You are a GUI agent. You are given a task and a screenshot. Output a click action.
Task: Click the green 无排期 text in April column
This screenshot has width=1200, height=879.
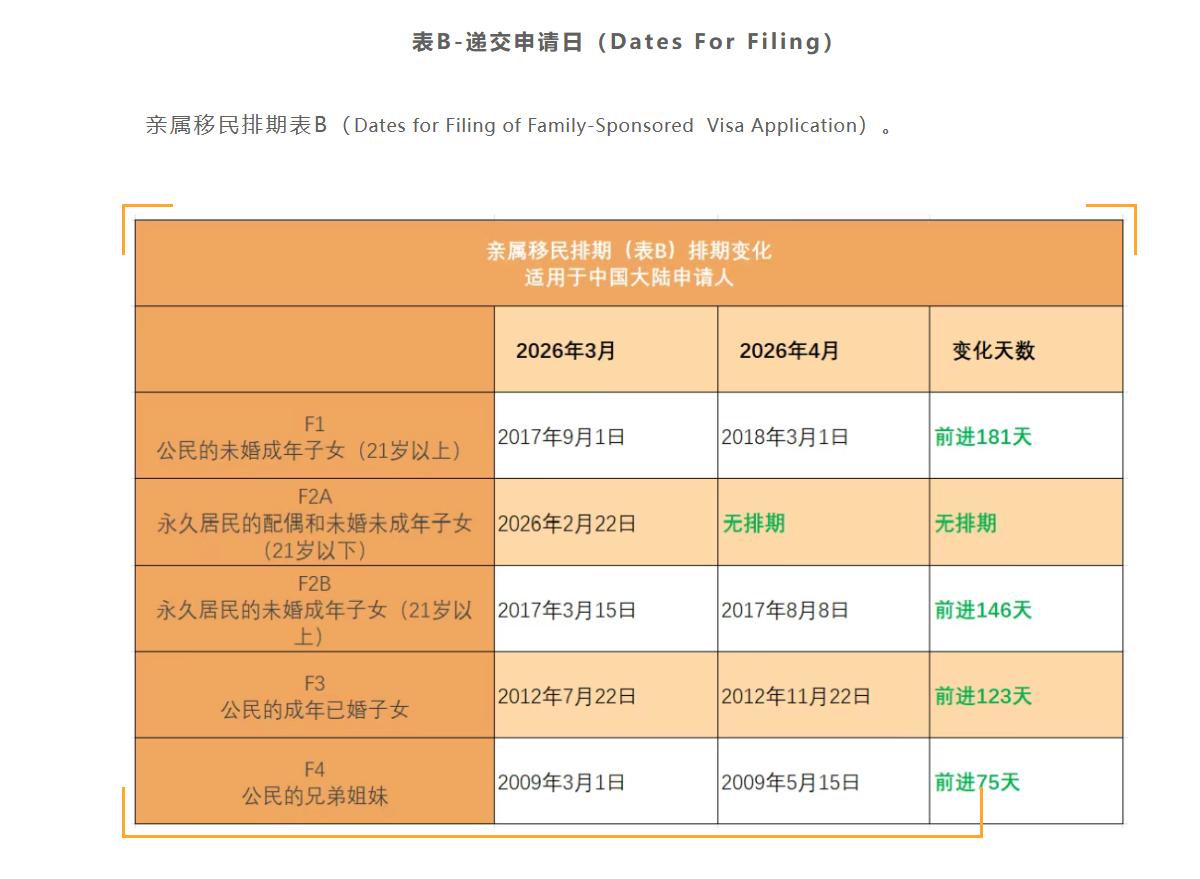(755, 522)
